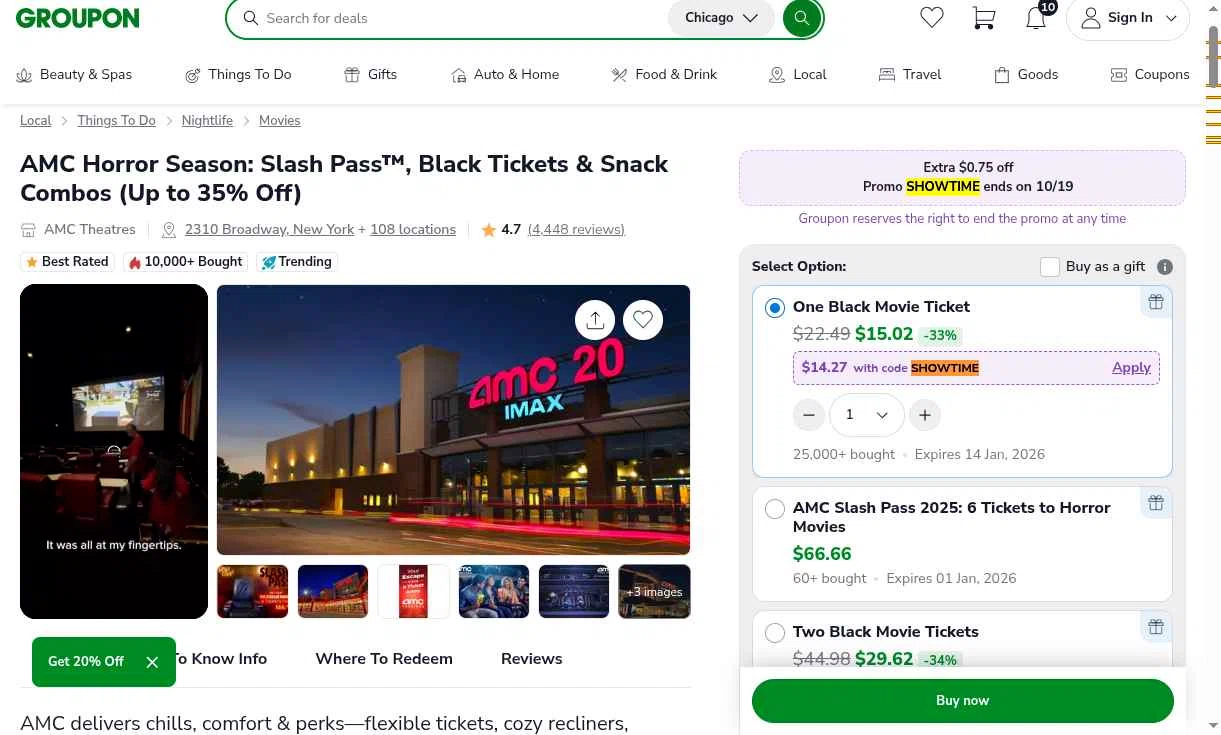Select Two Black Movie Tickets radio option
The width and height of the screenshot is (1221, 735).
[775, 633]
